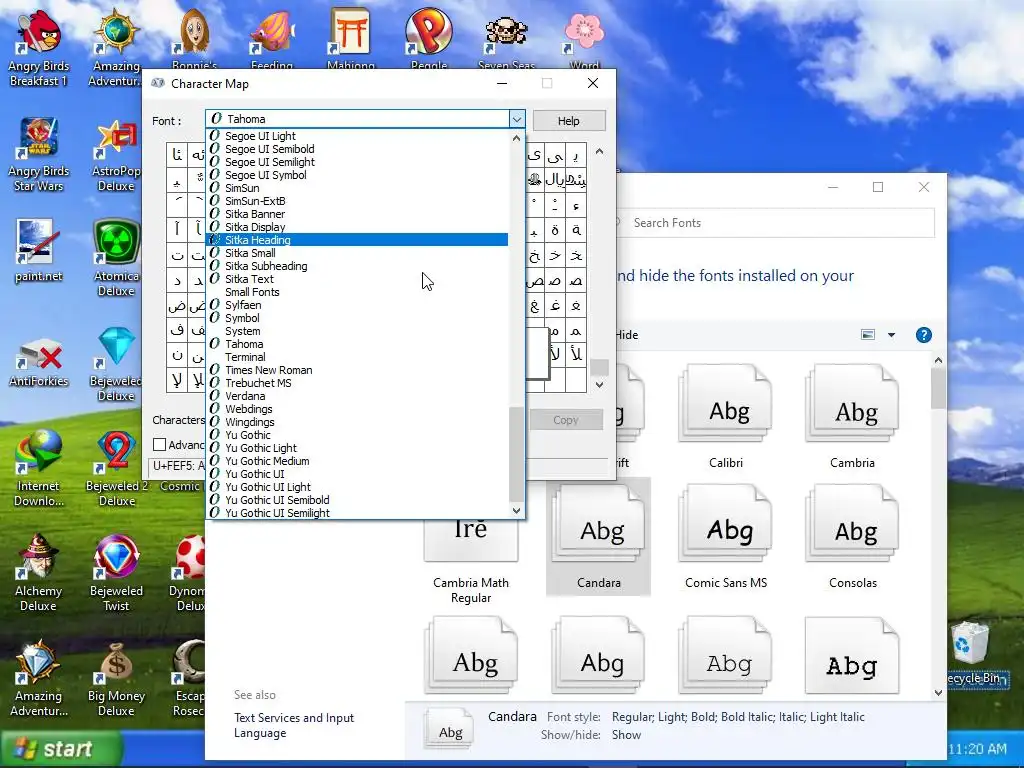Toggle the Advanced view checkbox in Character Map
This screenshot has width=1024, height=768.
point(159,445)
